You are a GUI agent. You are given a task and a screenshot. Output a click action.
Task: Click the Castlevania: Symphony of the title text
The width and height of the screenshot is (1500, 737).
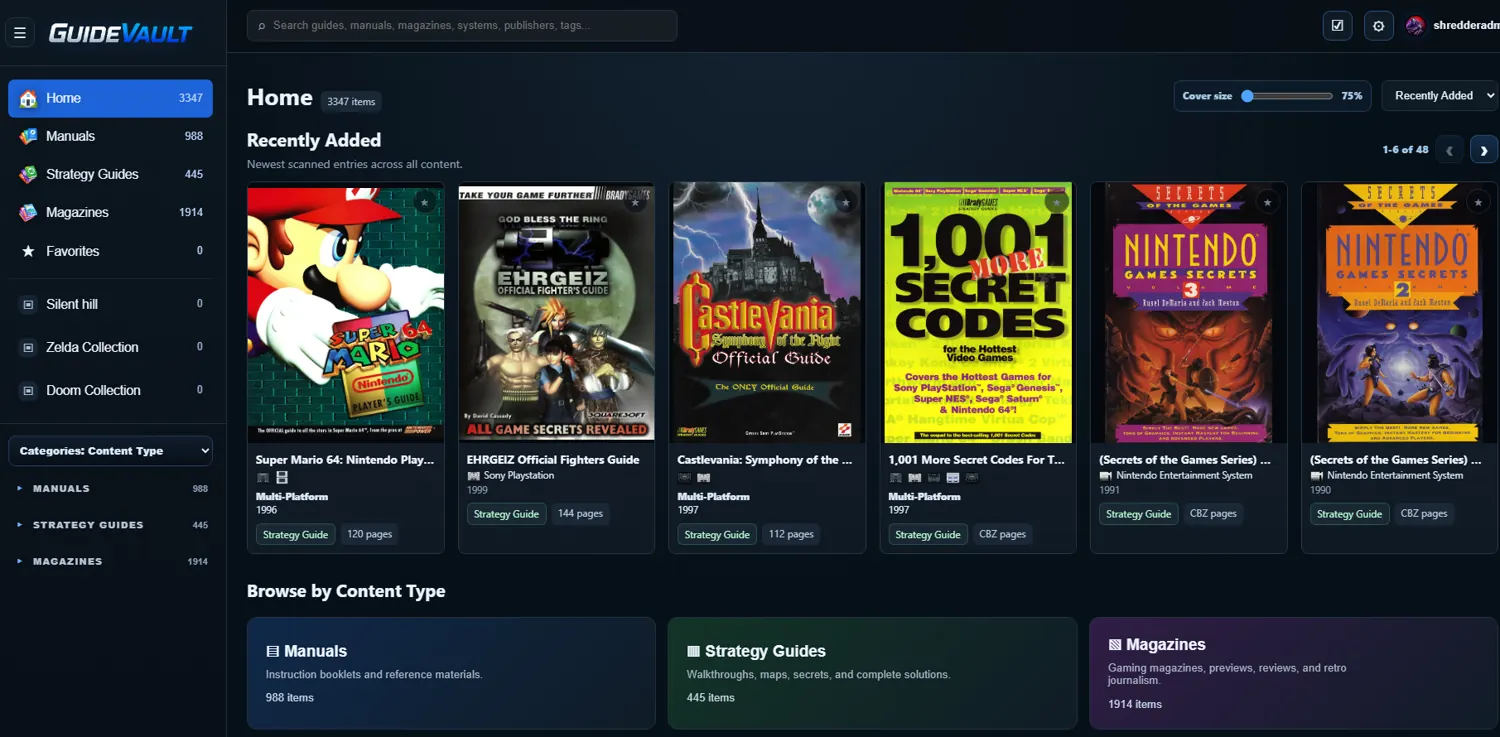pyautogui.click(x=767, y=460)
